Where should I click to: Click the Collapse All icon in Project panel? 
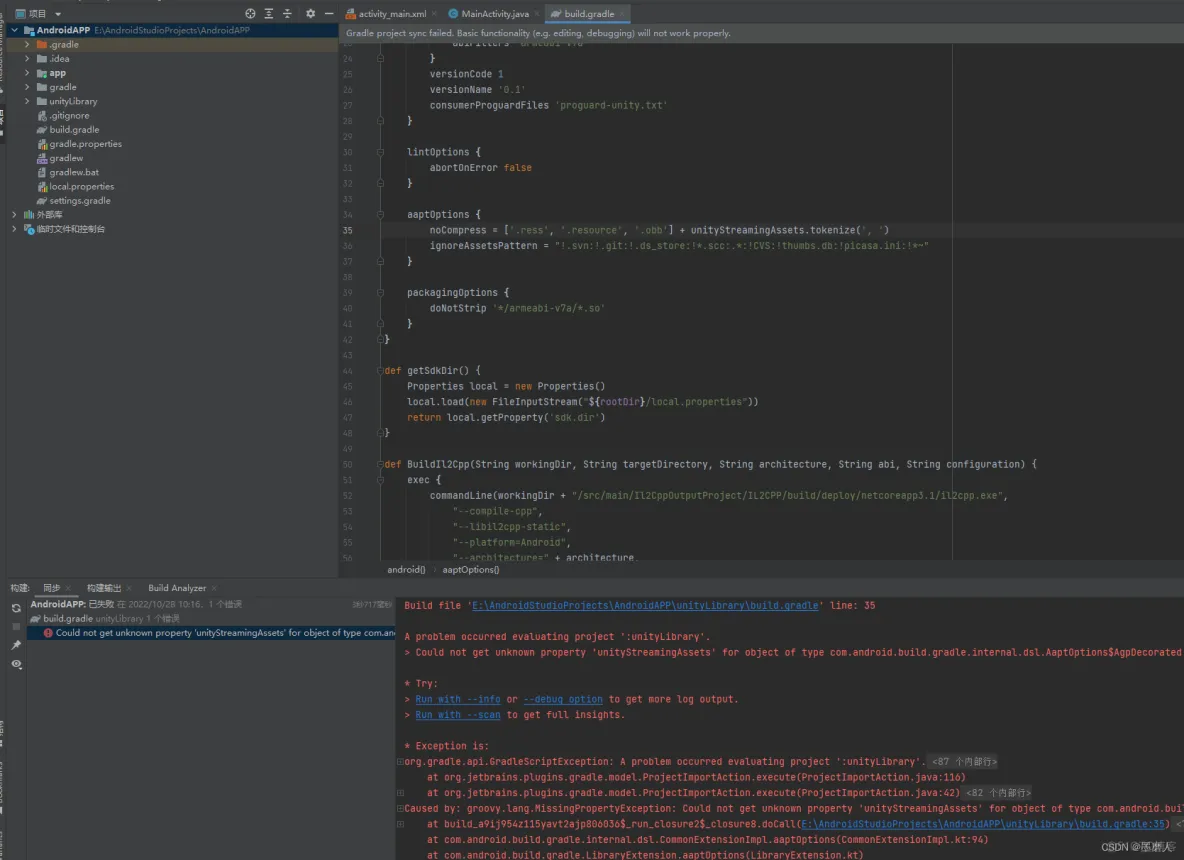pyautogui.click(x=287, y=14)
